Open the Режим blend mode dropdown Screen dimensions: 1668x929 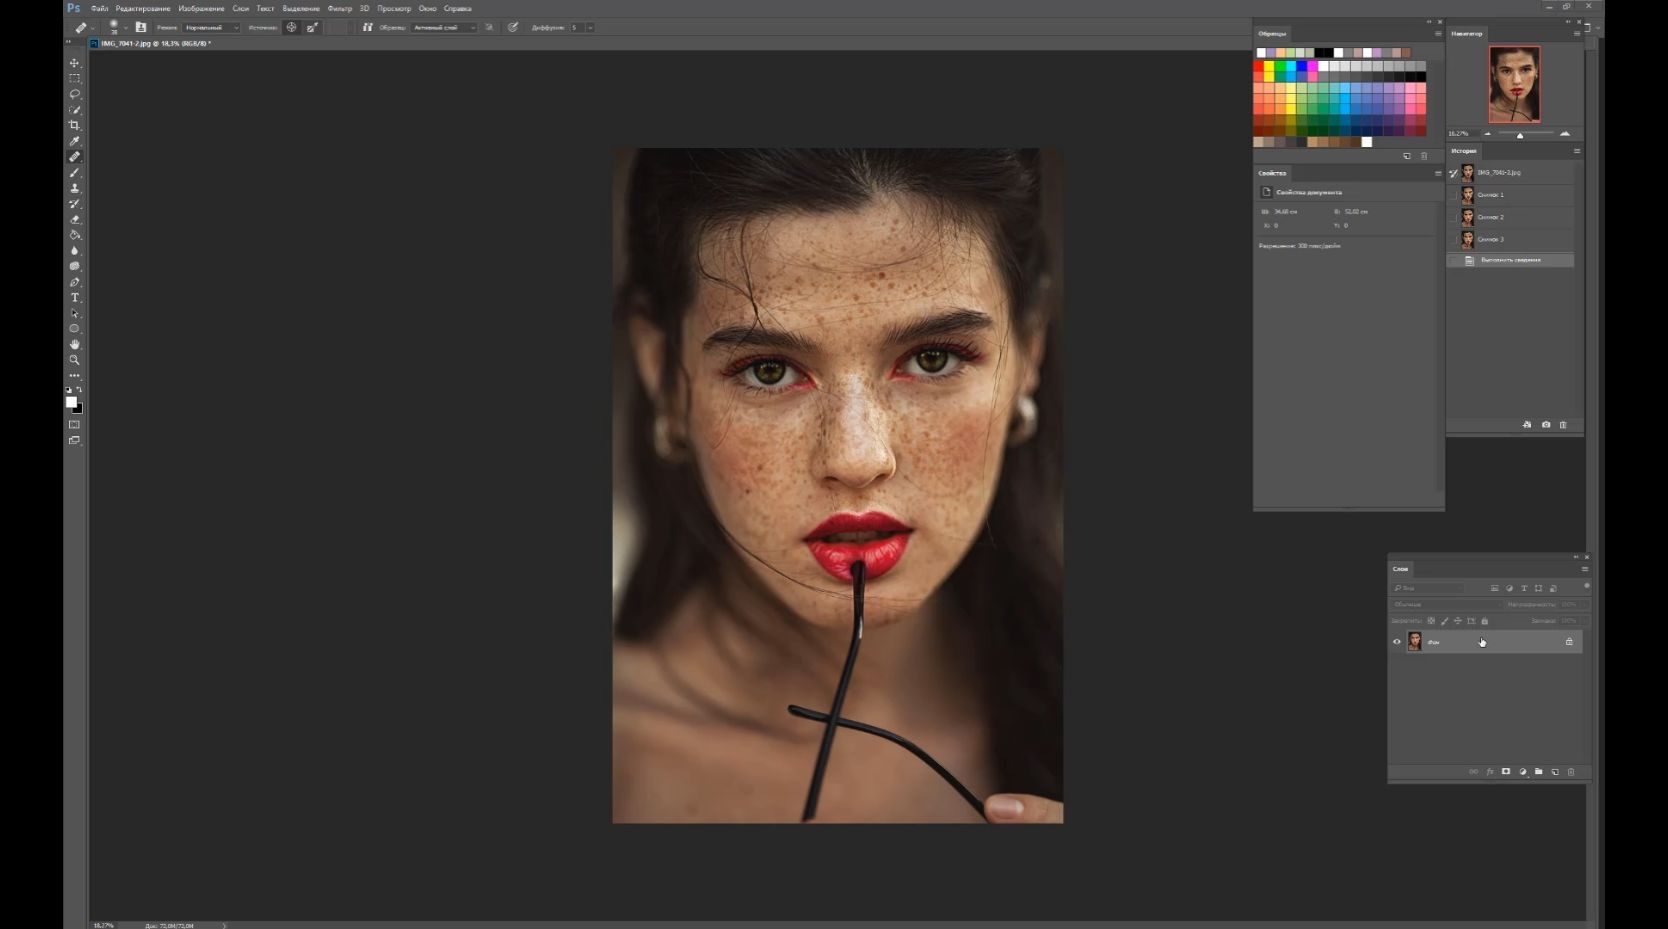click(x=212, y=27)
